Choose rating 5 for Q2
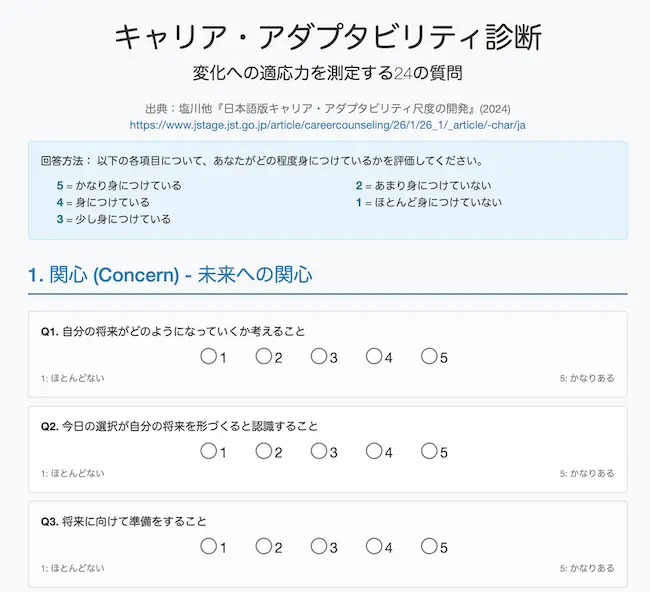The width and height of the screenshot is (650, 592). [x=429, y=451]
